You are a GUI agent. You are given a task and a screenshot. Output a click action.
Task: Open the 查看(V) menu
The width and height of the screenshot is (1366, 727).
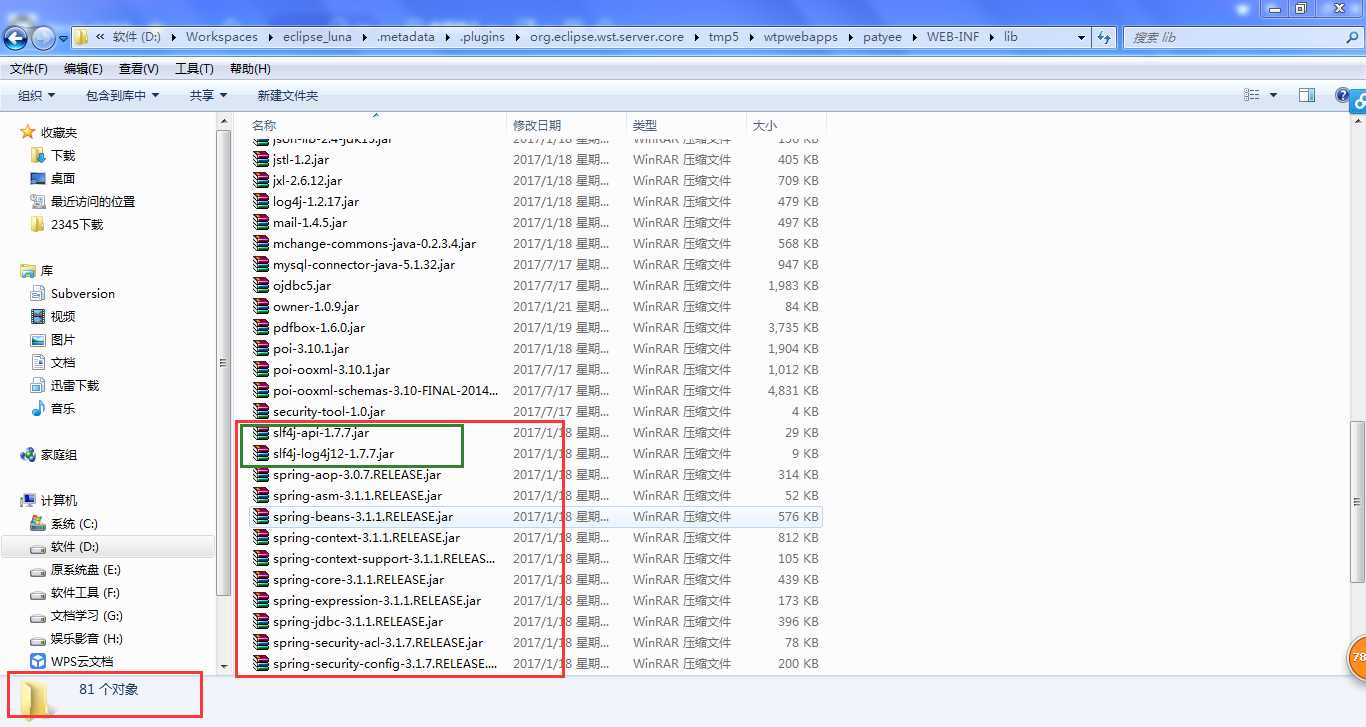139,69
